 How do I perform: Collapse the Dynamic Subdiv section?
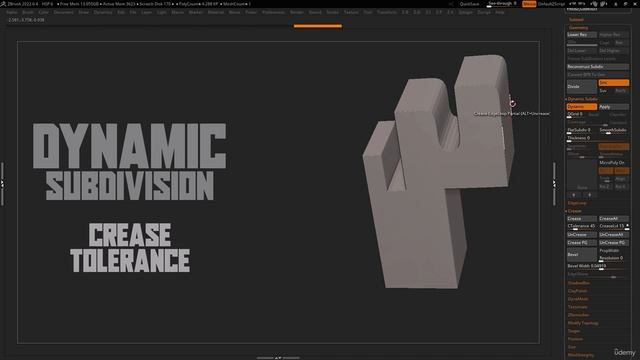(583, 99)
